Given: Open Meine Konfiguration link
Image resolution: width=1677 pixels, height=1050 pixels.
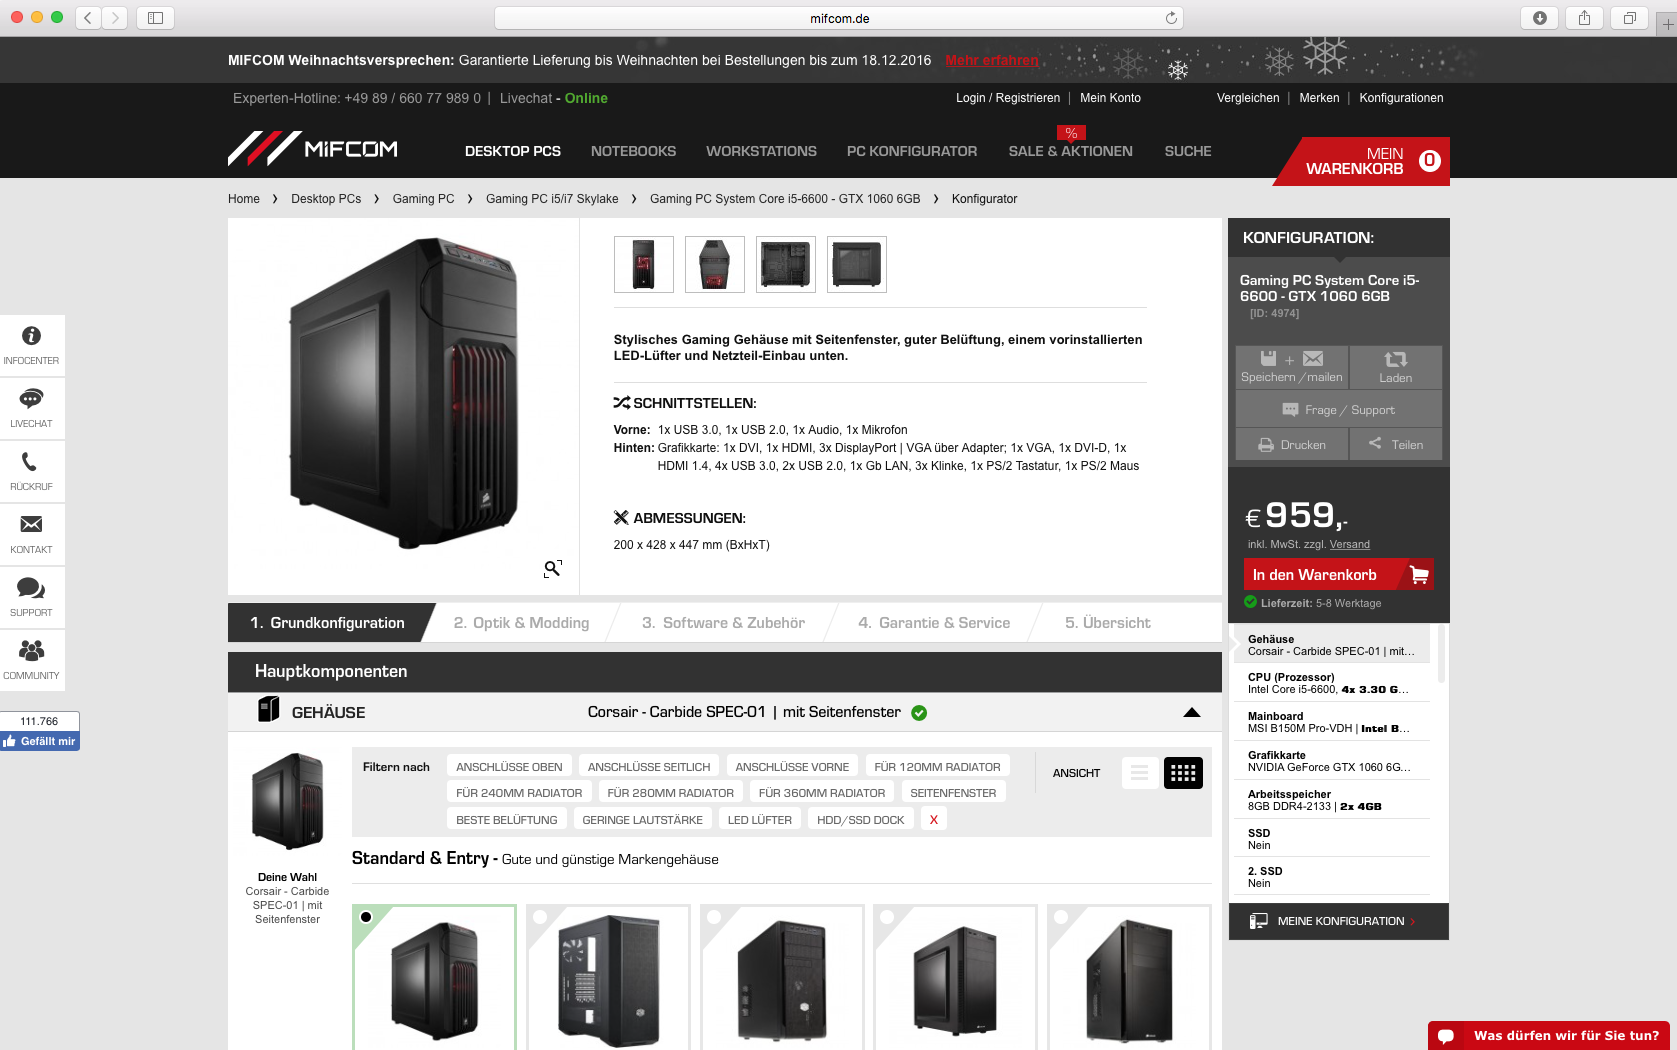Looking at the screenshot, I should [x=1339, y=921].
